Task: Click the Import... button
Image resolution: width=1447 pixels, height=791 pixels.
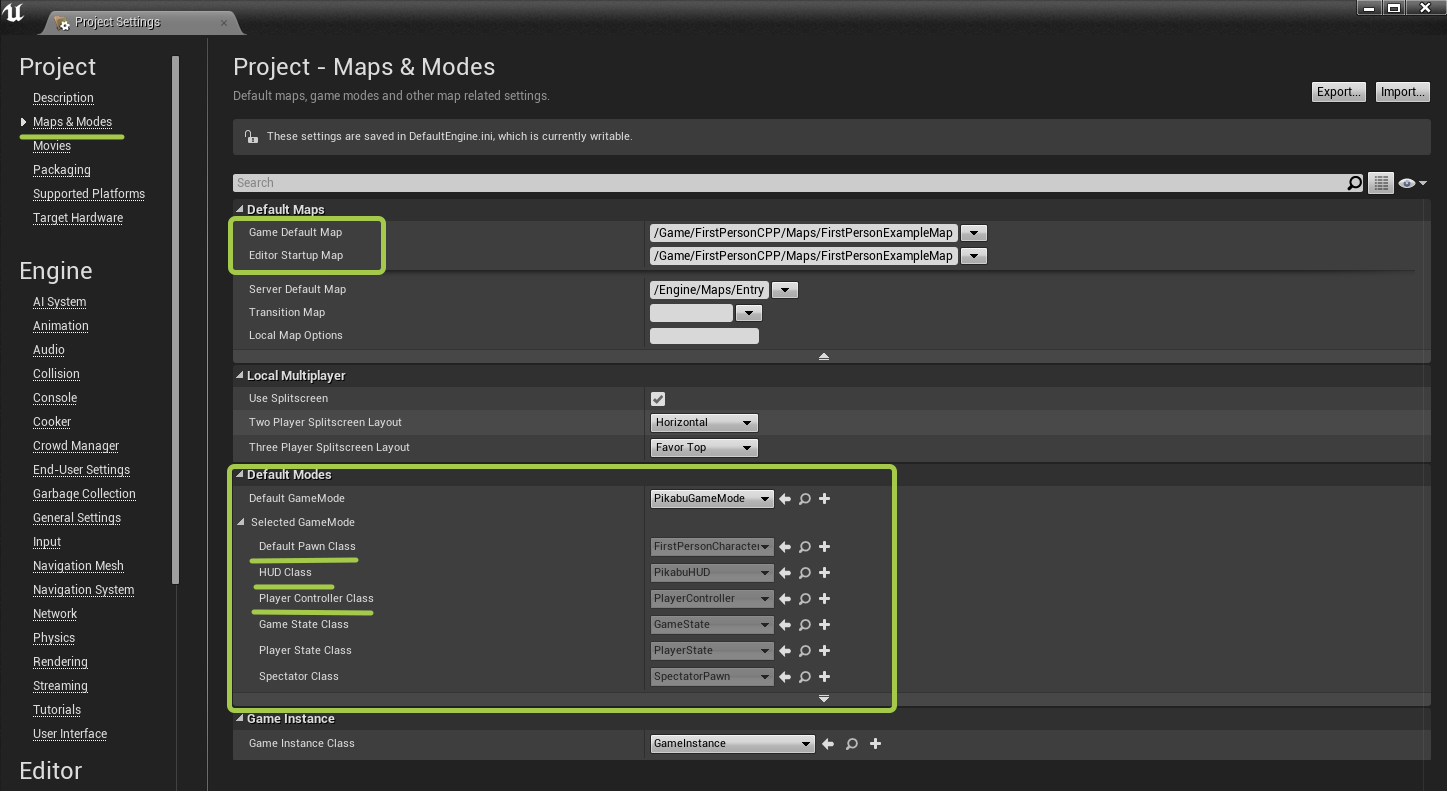Action: click(x=1403, y=92)
